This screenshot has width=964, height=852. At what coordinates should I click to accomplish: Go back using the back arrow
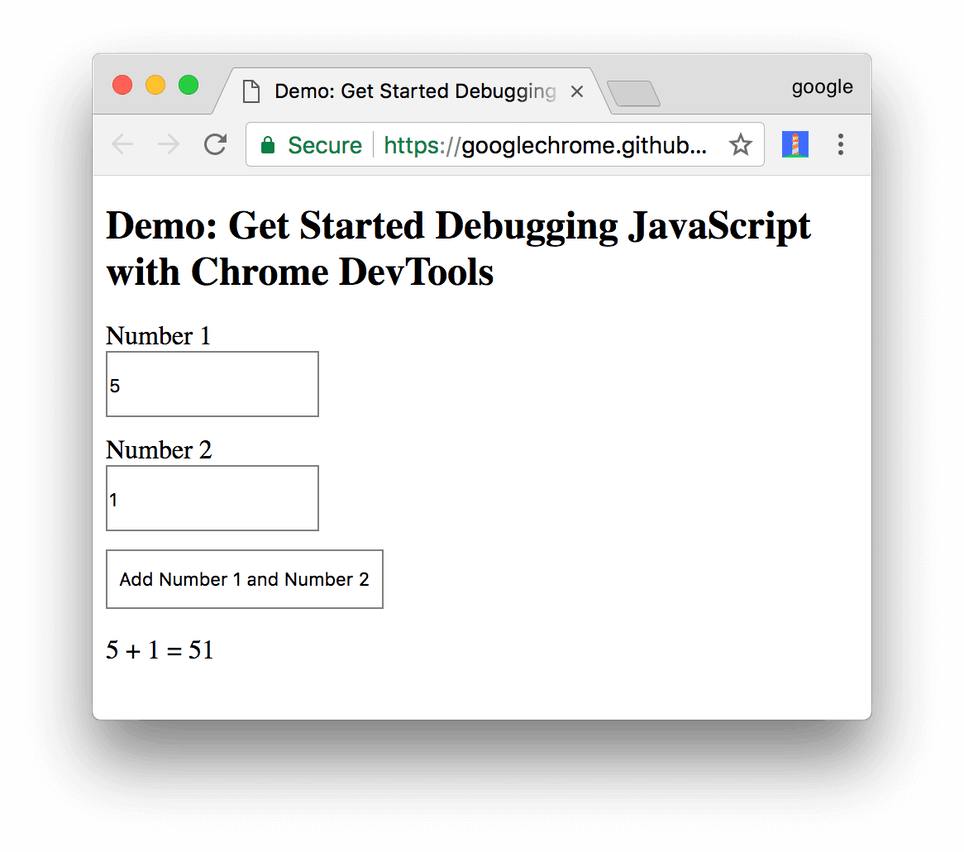(x=122, y=145)
